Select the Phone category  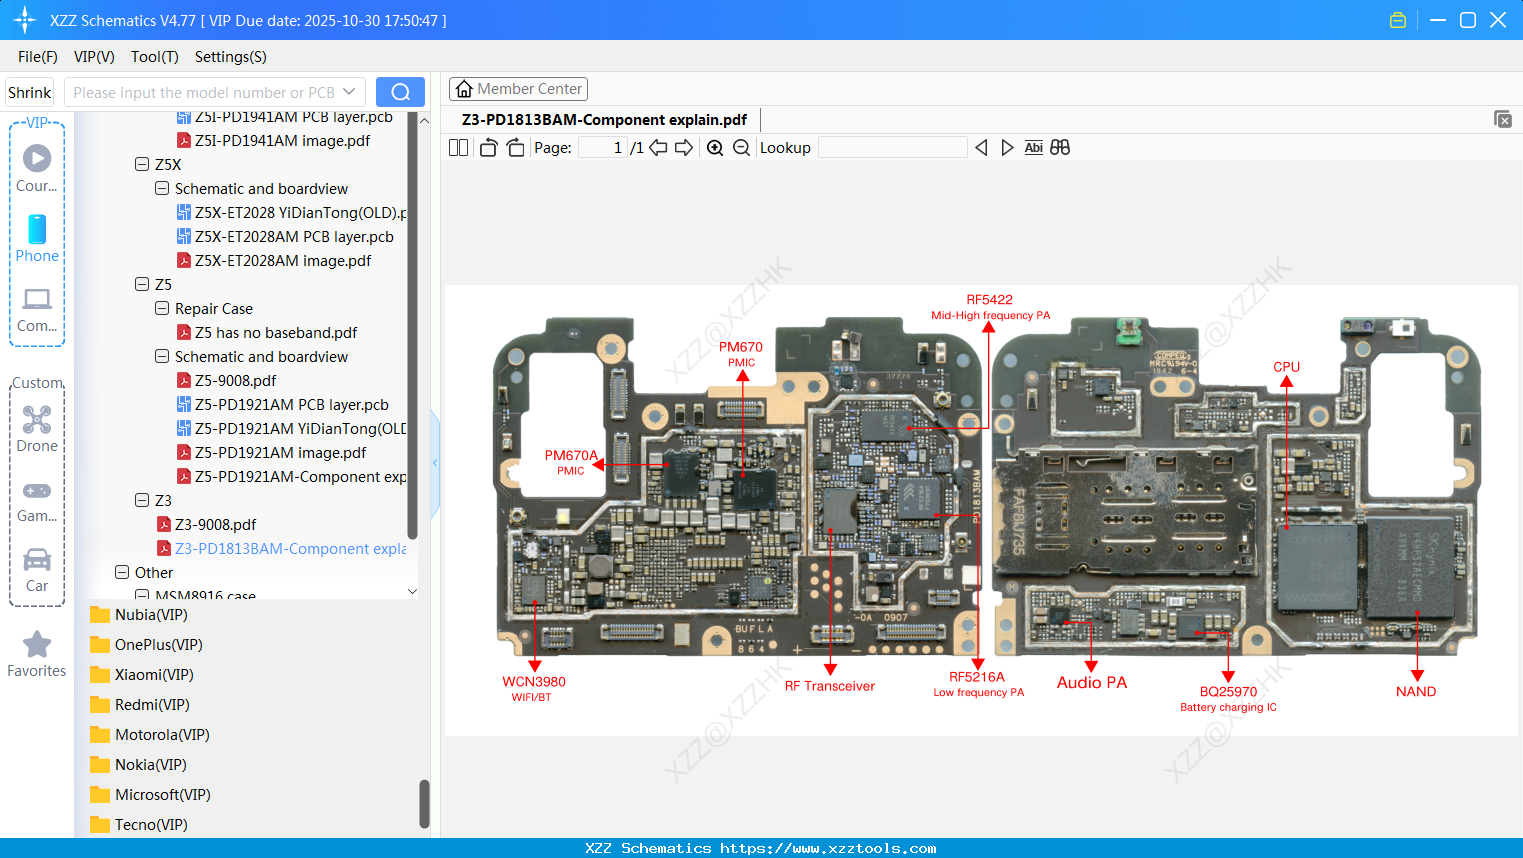tap(37, 238)
